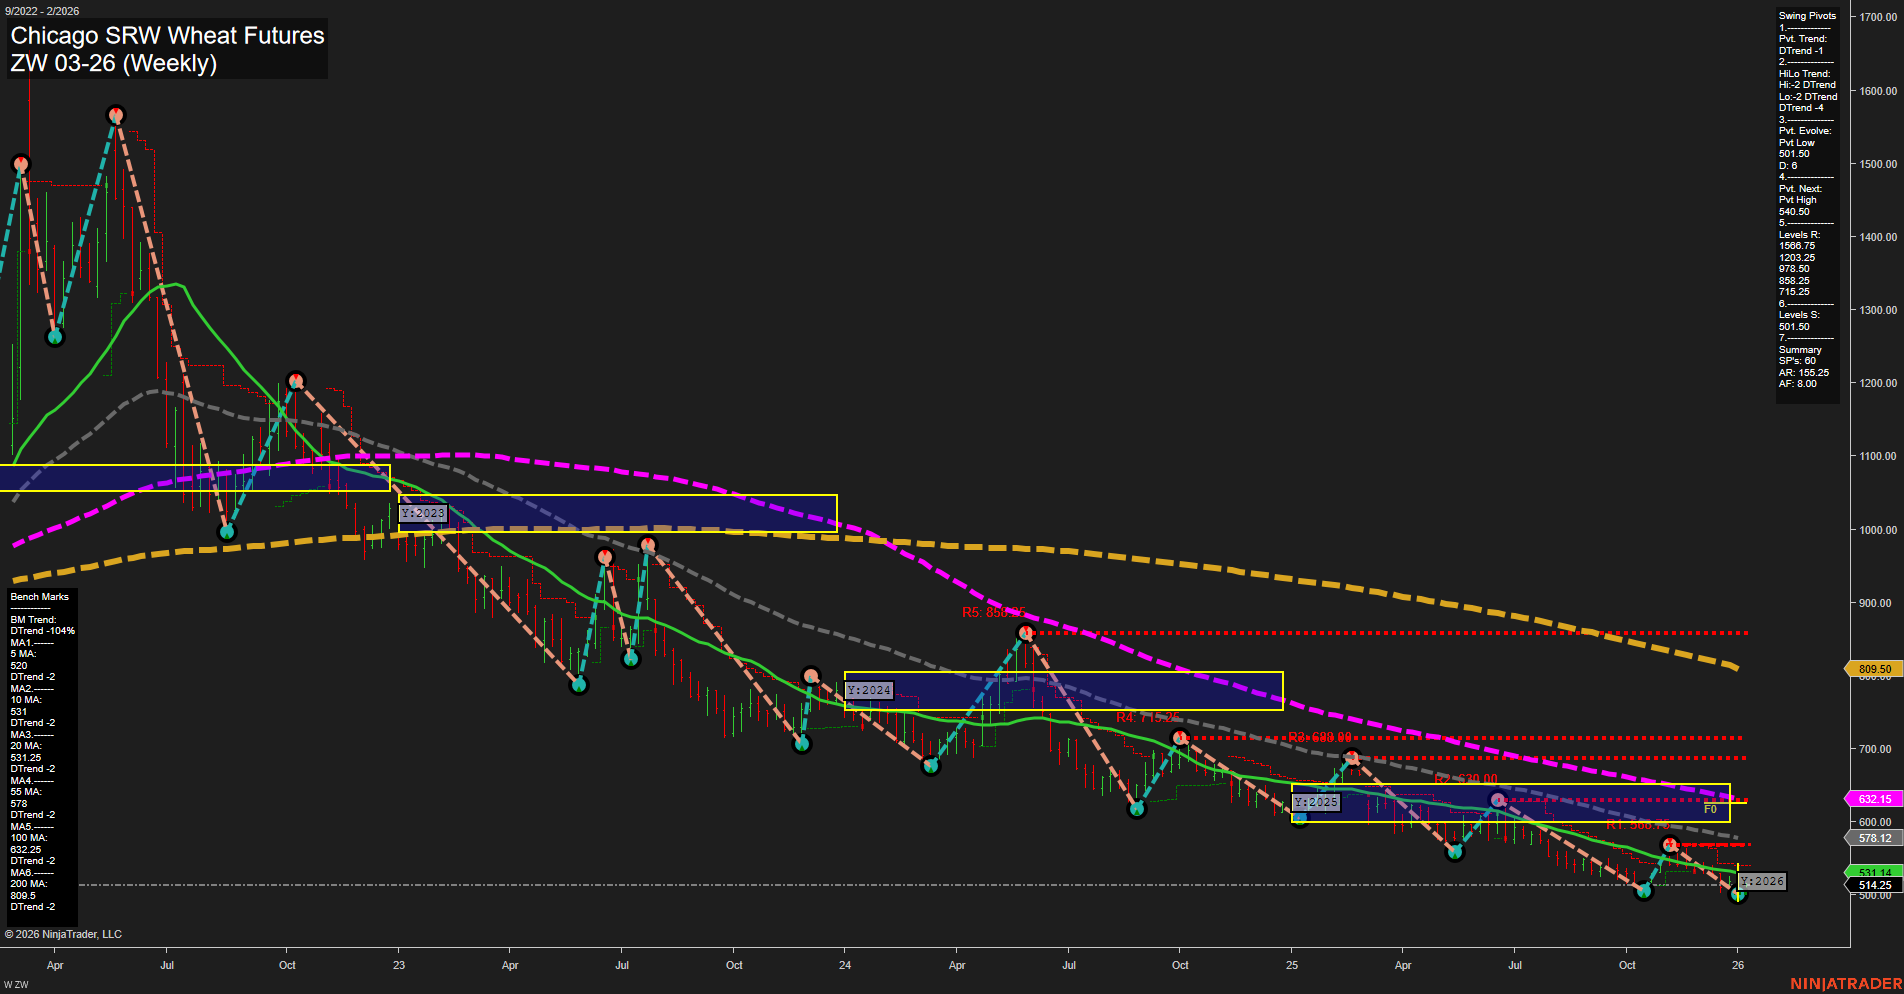The width and height of the screenshot is (1904, 994).
Task: Click the F0 label inside the Y:2025 box
Action: [1710, 810]
